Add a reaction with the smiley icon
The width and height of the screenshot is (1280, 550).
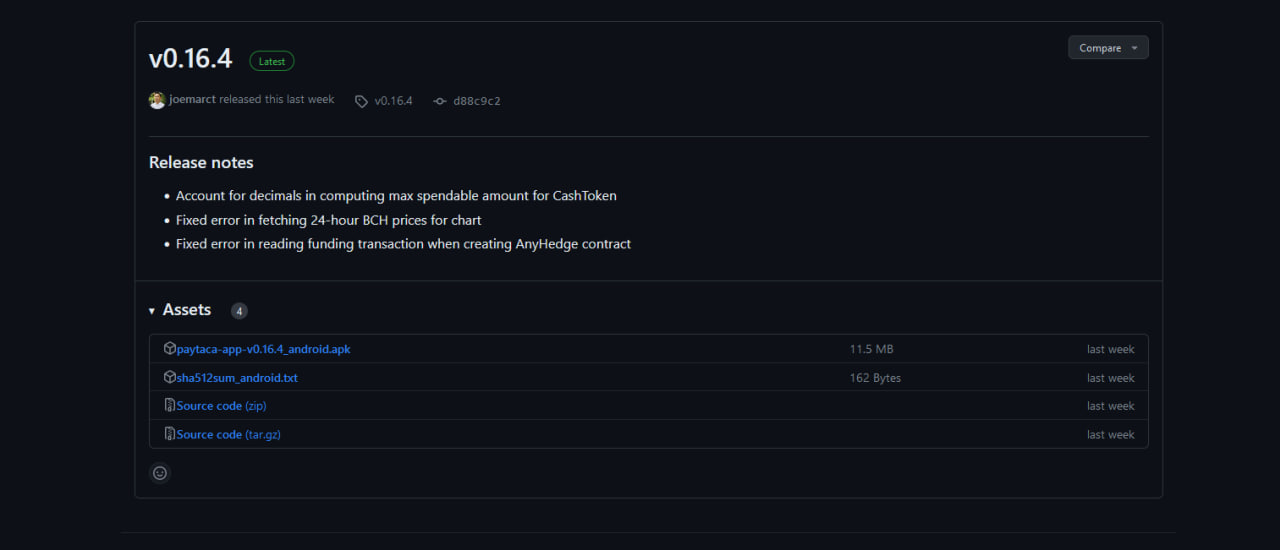(160, 473)
